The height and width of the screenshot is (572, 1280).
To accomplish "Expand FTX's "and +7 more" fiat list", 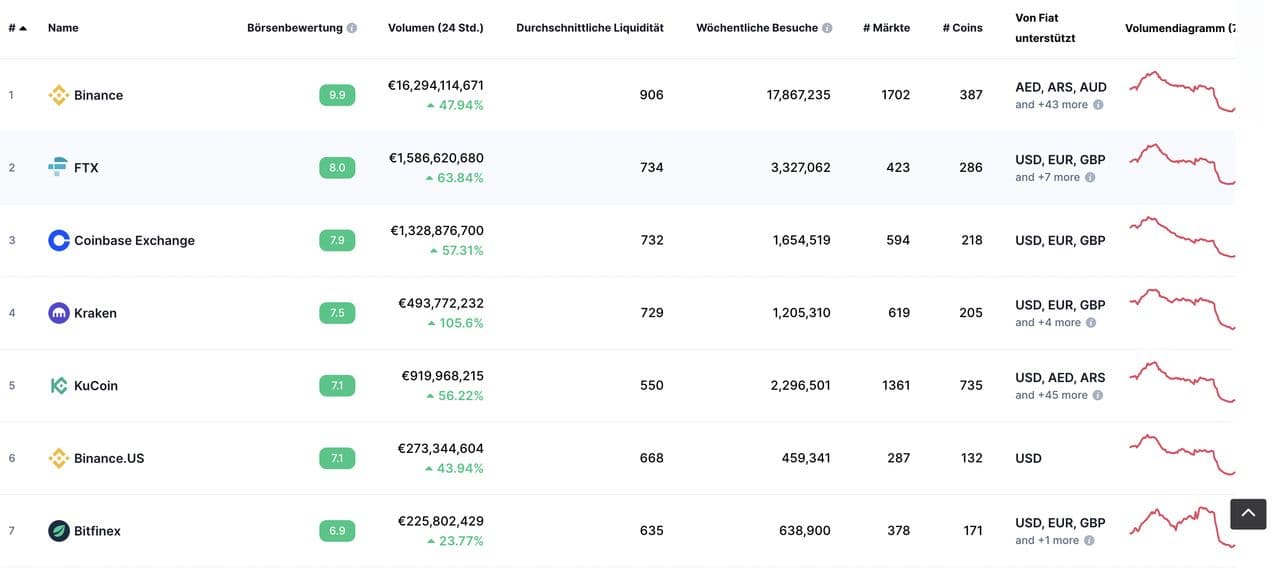I will point(1047,177).
